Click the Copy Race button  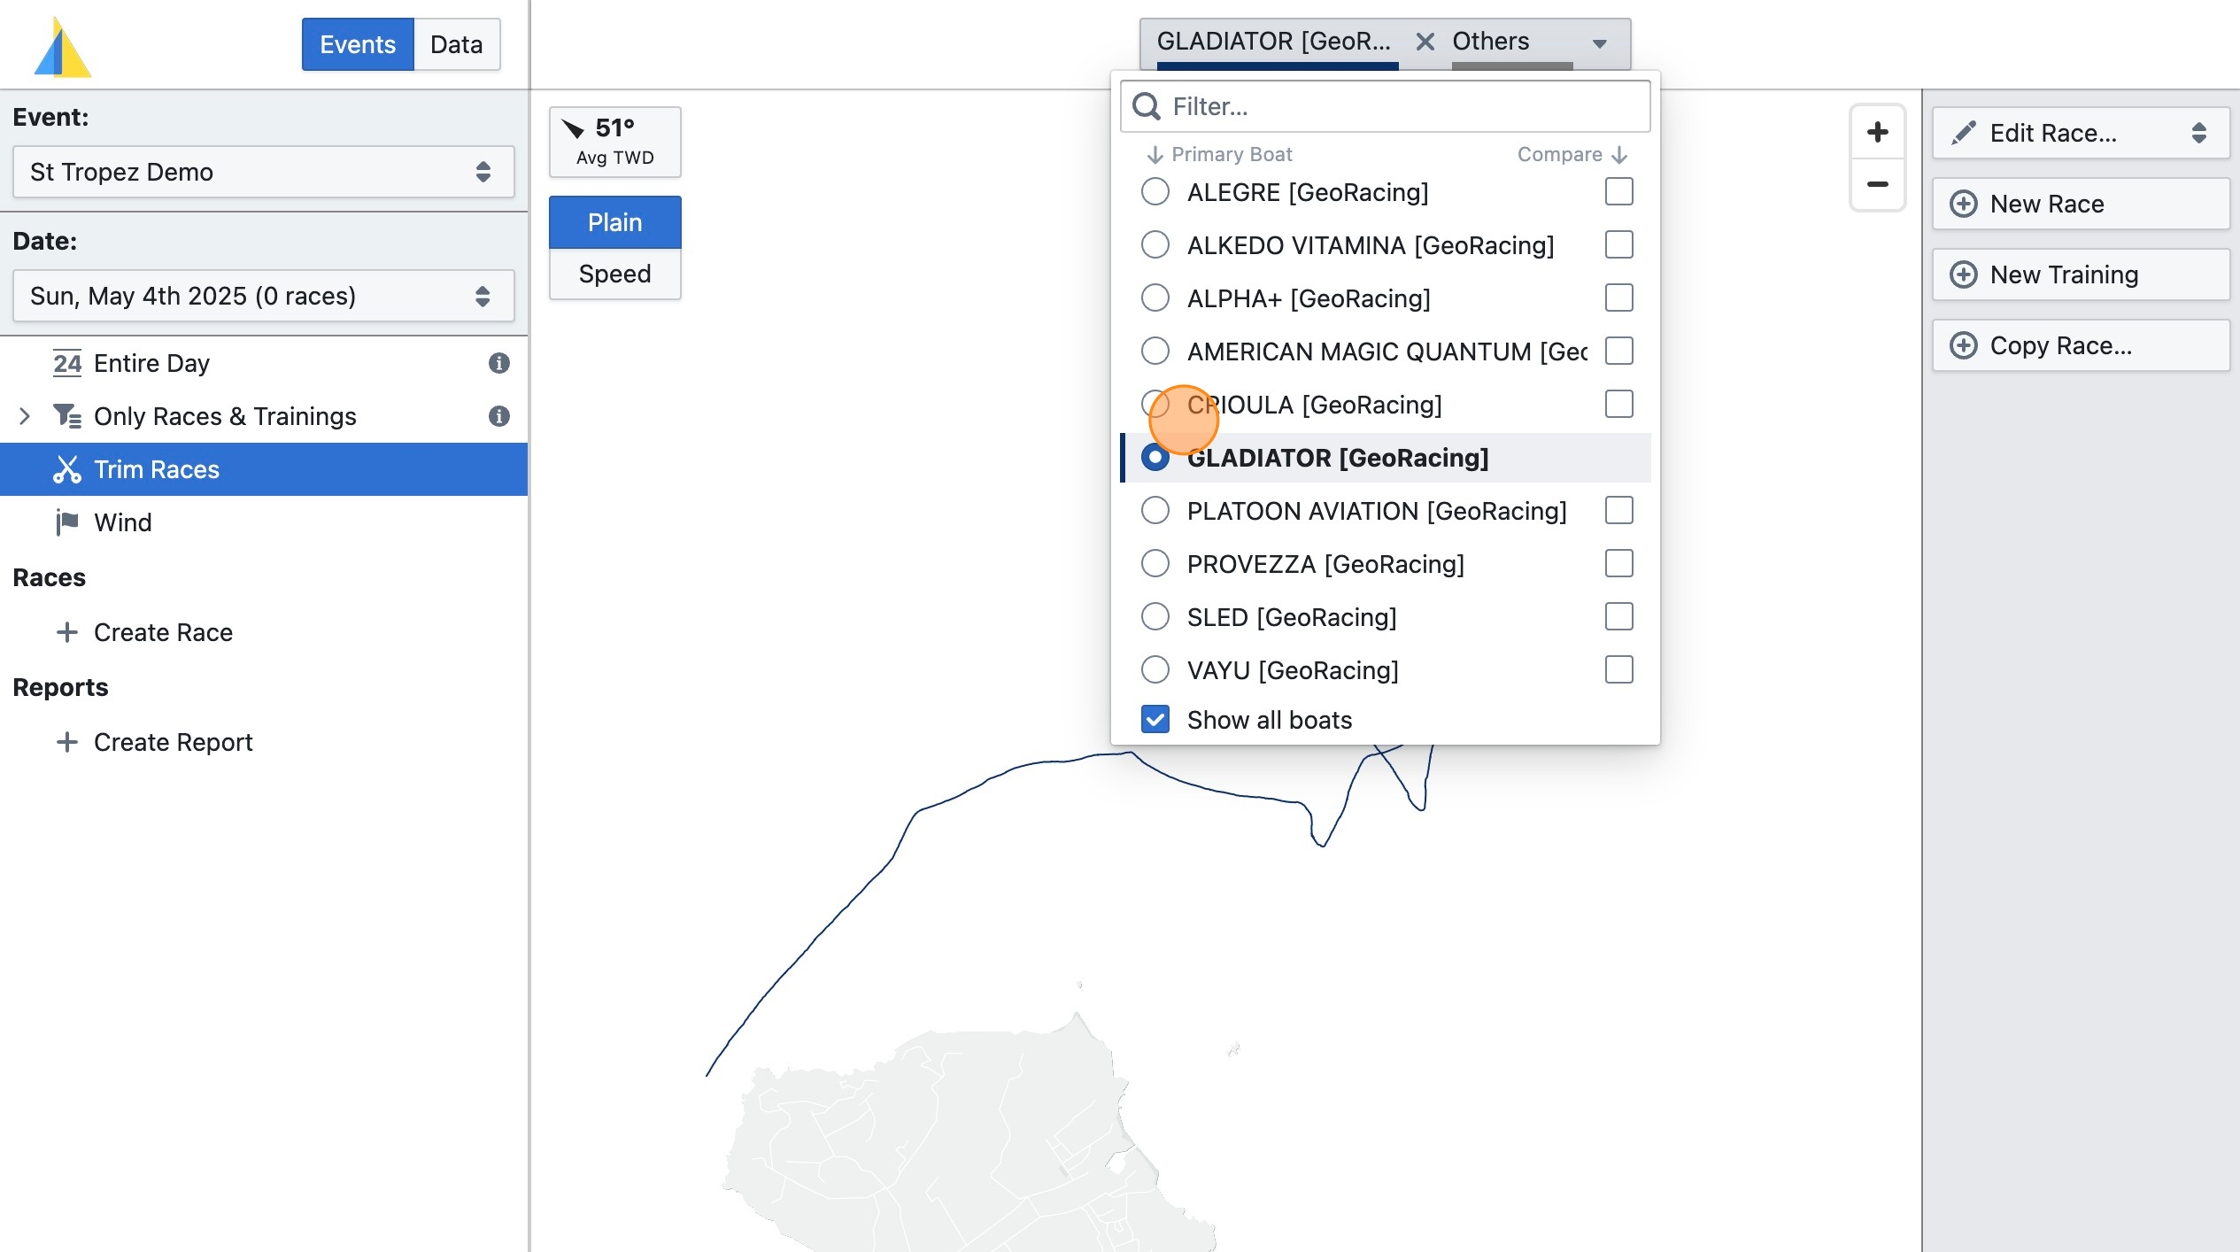click(2080, 346)
